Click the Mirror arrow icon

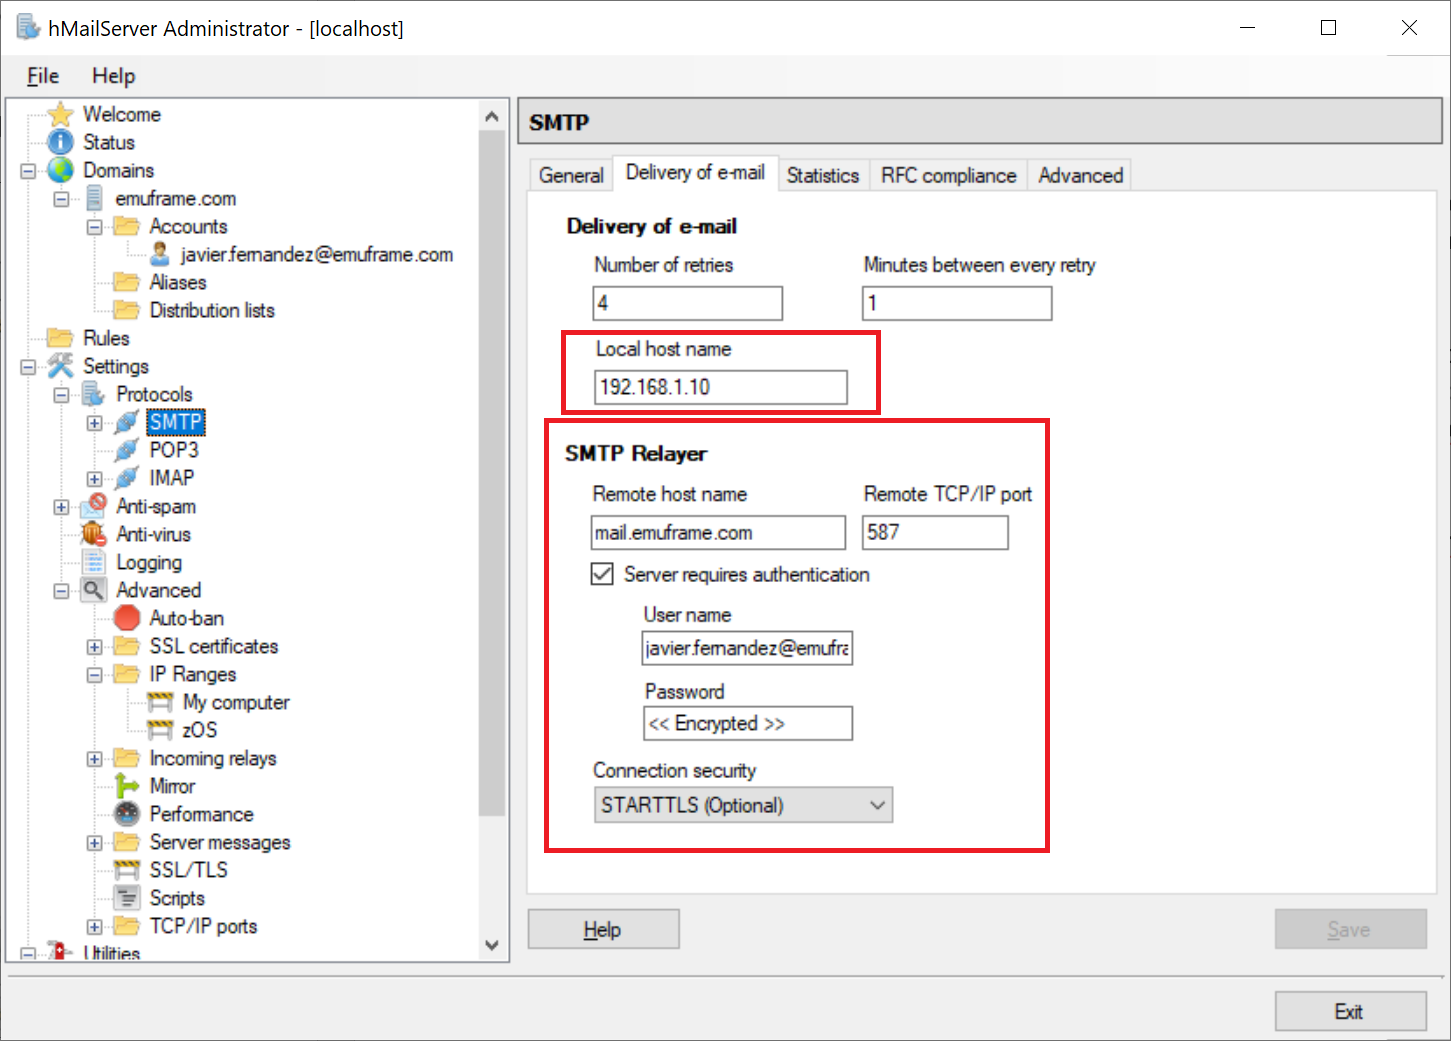point(126,786)
